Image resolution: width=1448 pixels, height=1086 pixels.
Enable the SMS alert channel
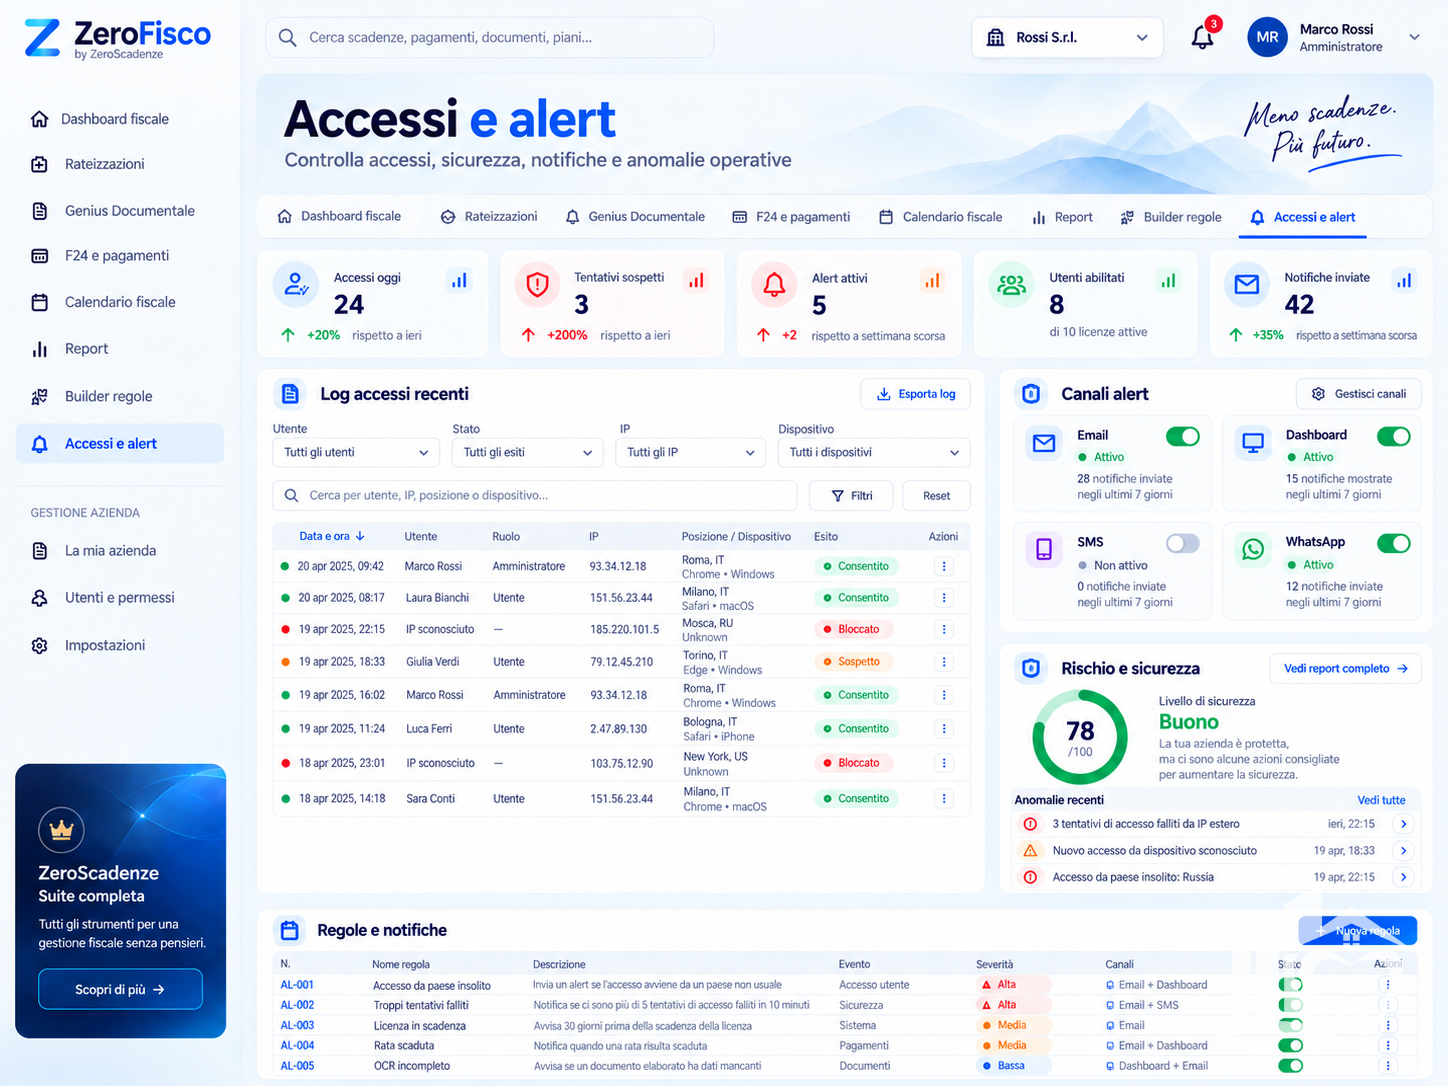tap(1183, 543)
